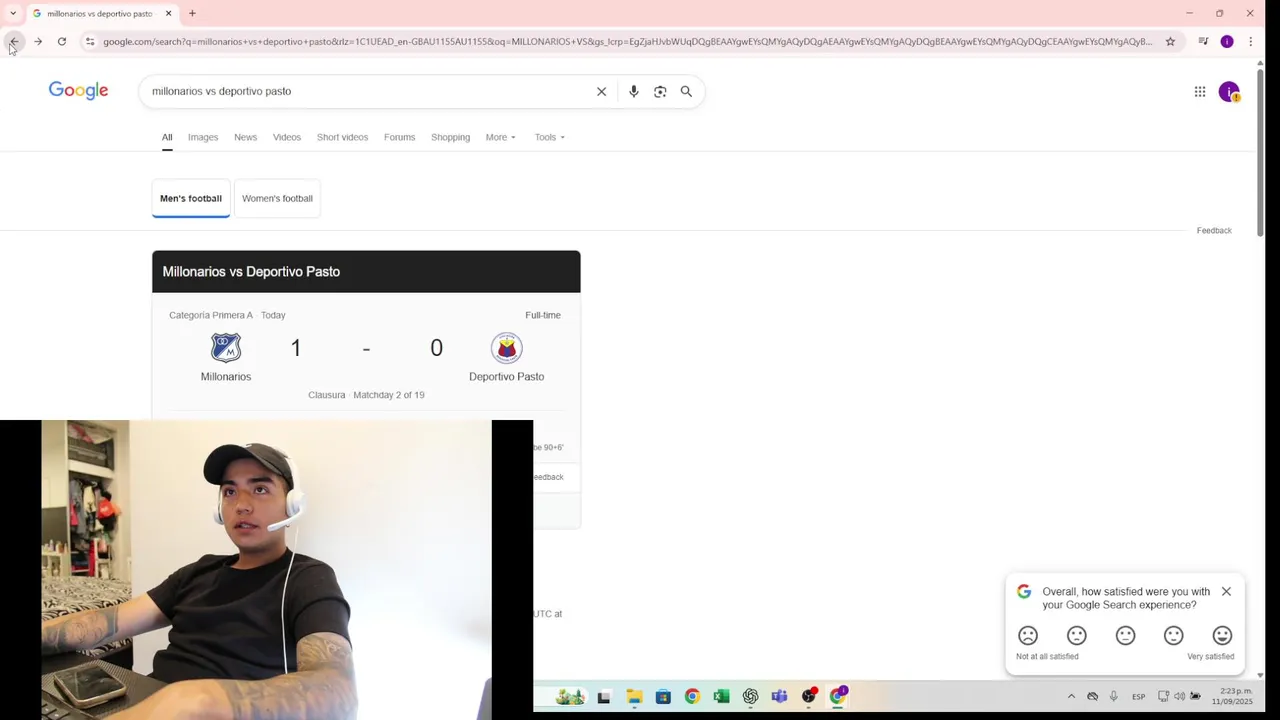Click the ESP language indicator
This screenshot has height=720, width=1280.
pos(1138,696)
